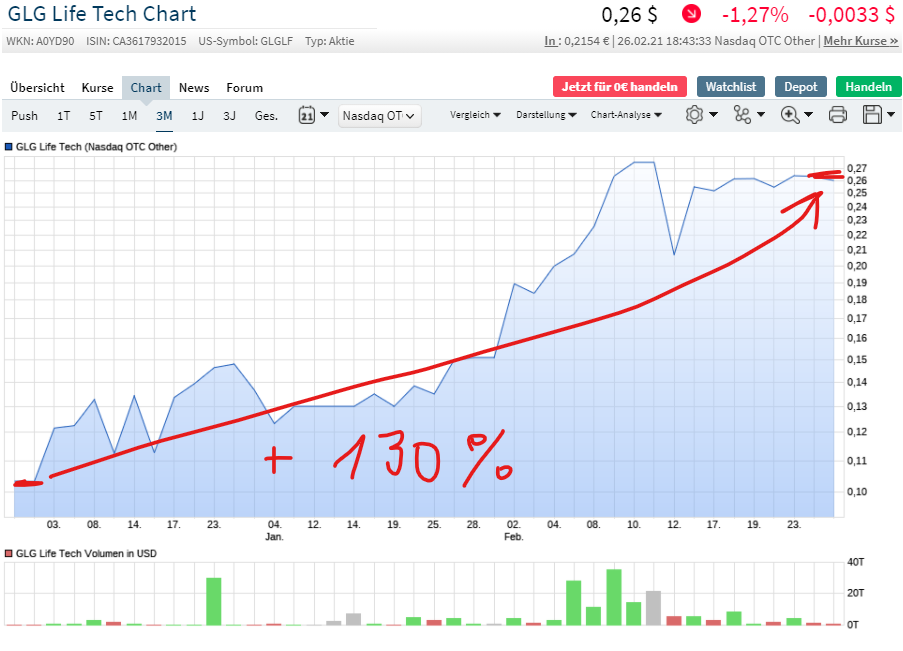Image resolution: width=903 pixels, height=651 pixels.
Task: Click red Volumen legend swatch
Action: click(x=9, y=553)
